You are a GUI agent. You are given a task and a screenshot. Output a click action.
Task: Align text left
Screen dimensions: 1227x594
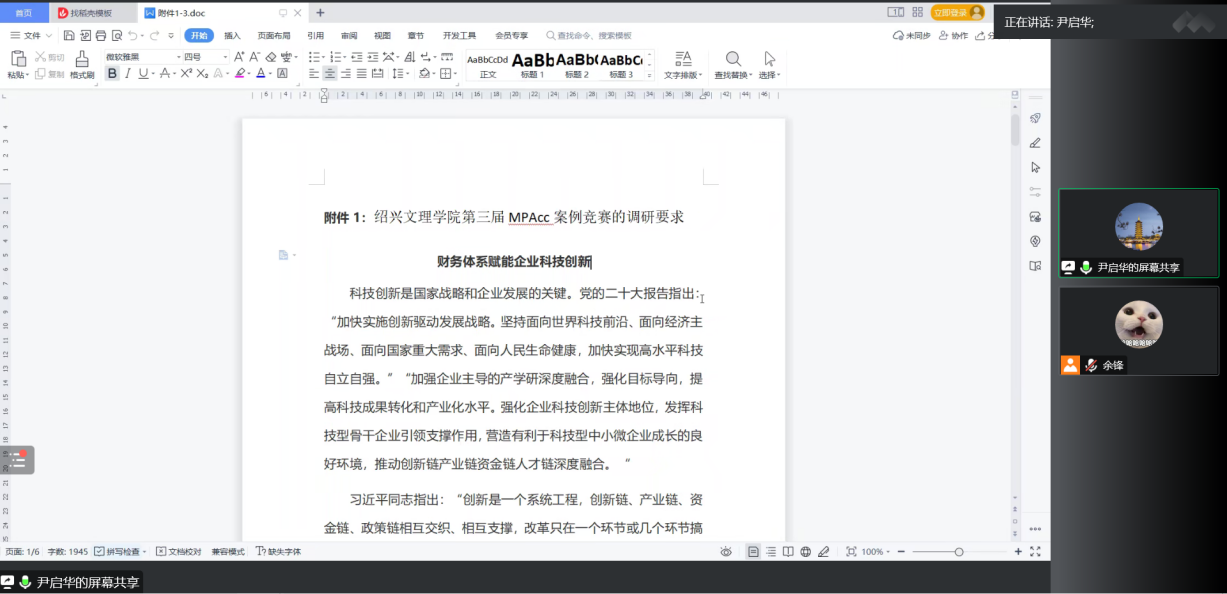(313, 73)
